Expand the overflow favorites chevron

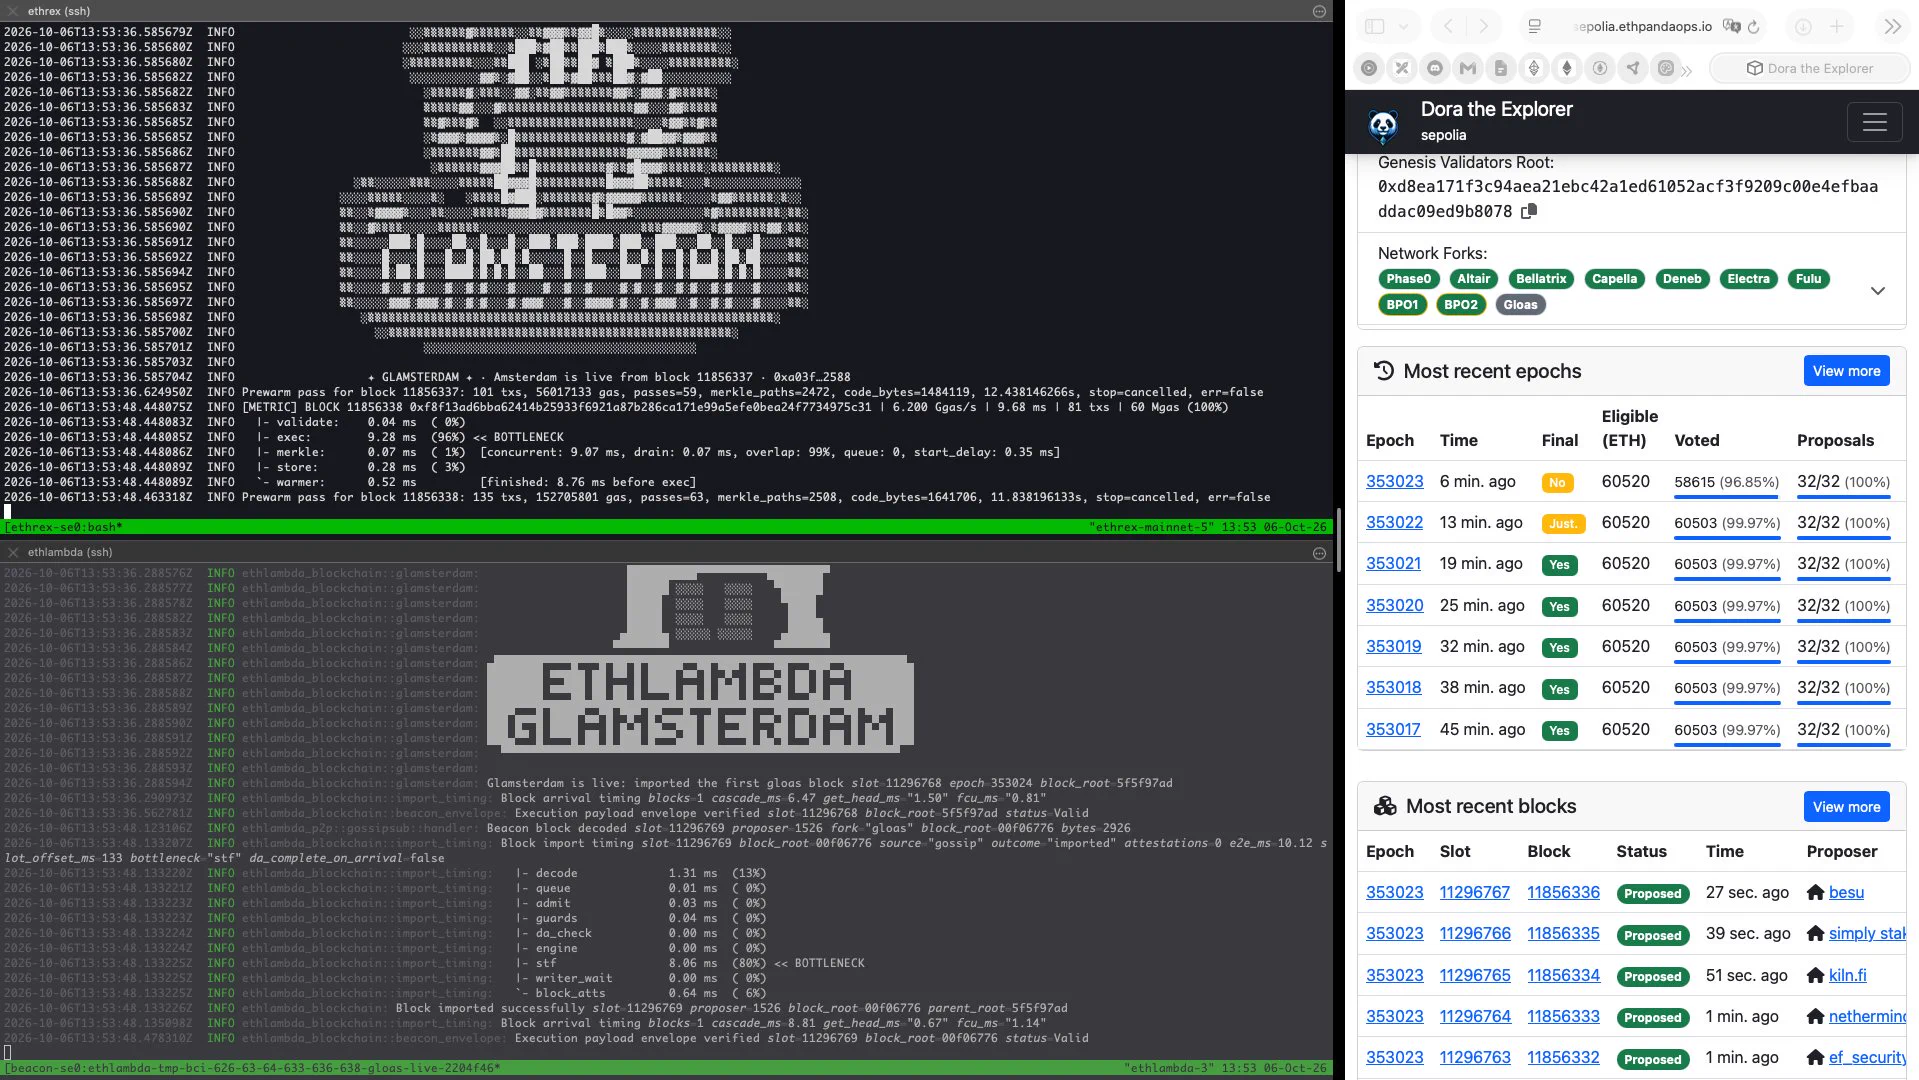click(x=1687, y=70)
